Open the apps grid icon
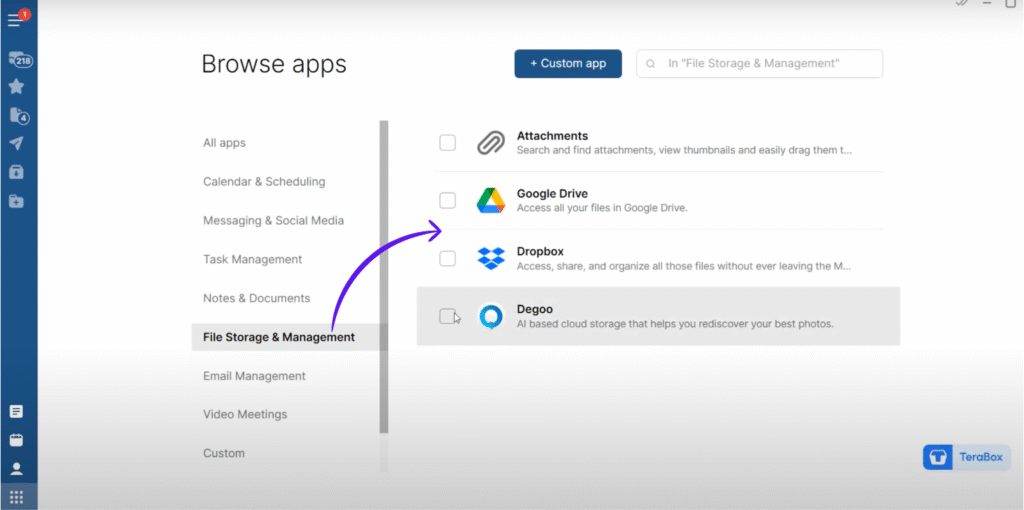Image resolution: width=1024 pixels, height=510 pixels. click(x=16, y=498)
